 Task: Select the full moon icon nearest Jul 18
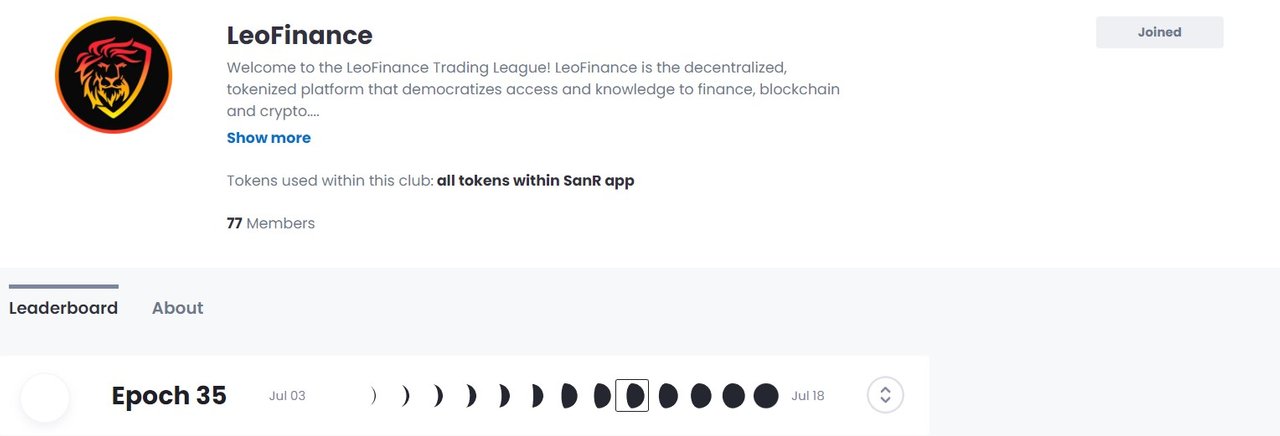click(x=766, y=396)
